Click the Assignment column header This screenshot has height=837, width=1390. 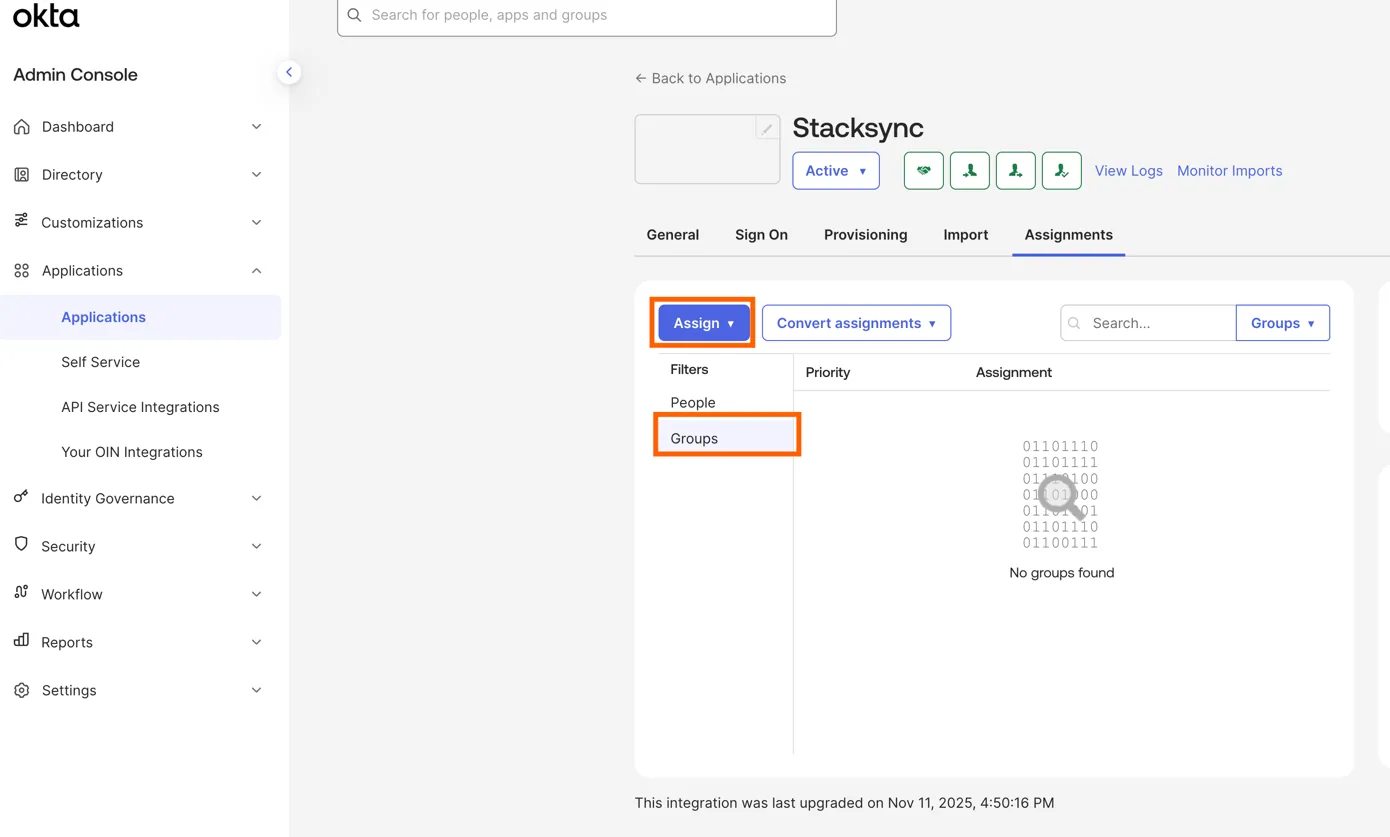pos(1014,372)
